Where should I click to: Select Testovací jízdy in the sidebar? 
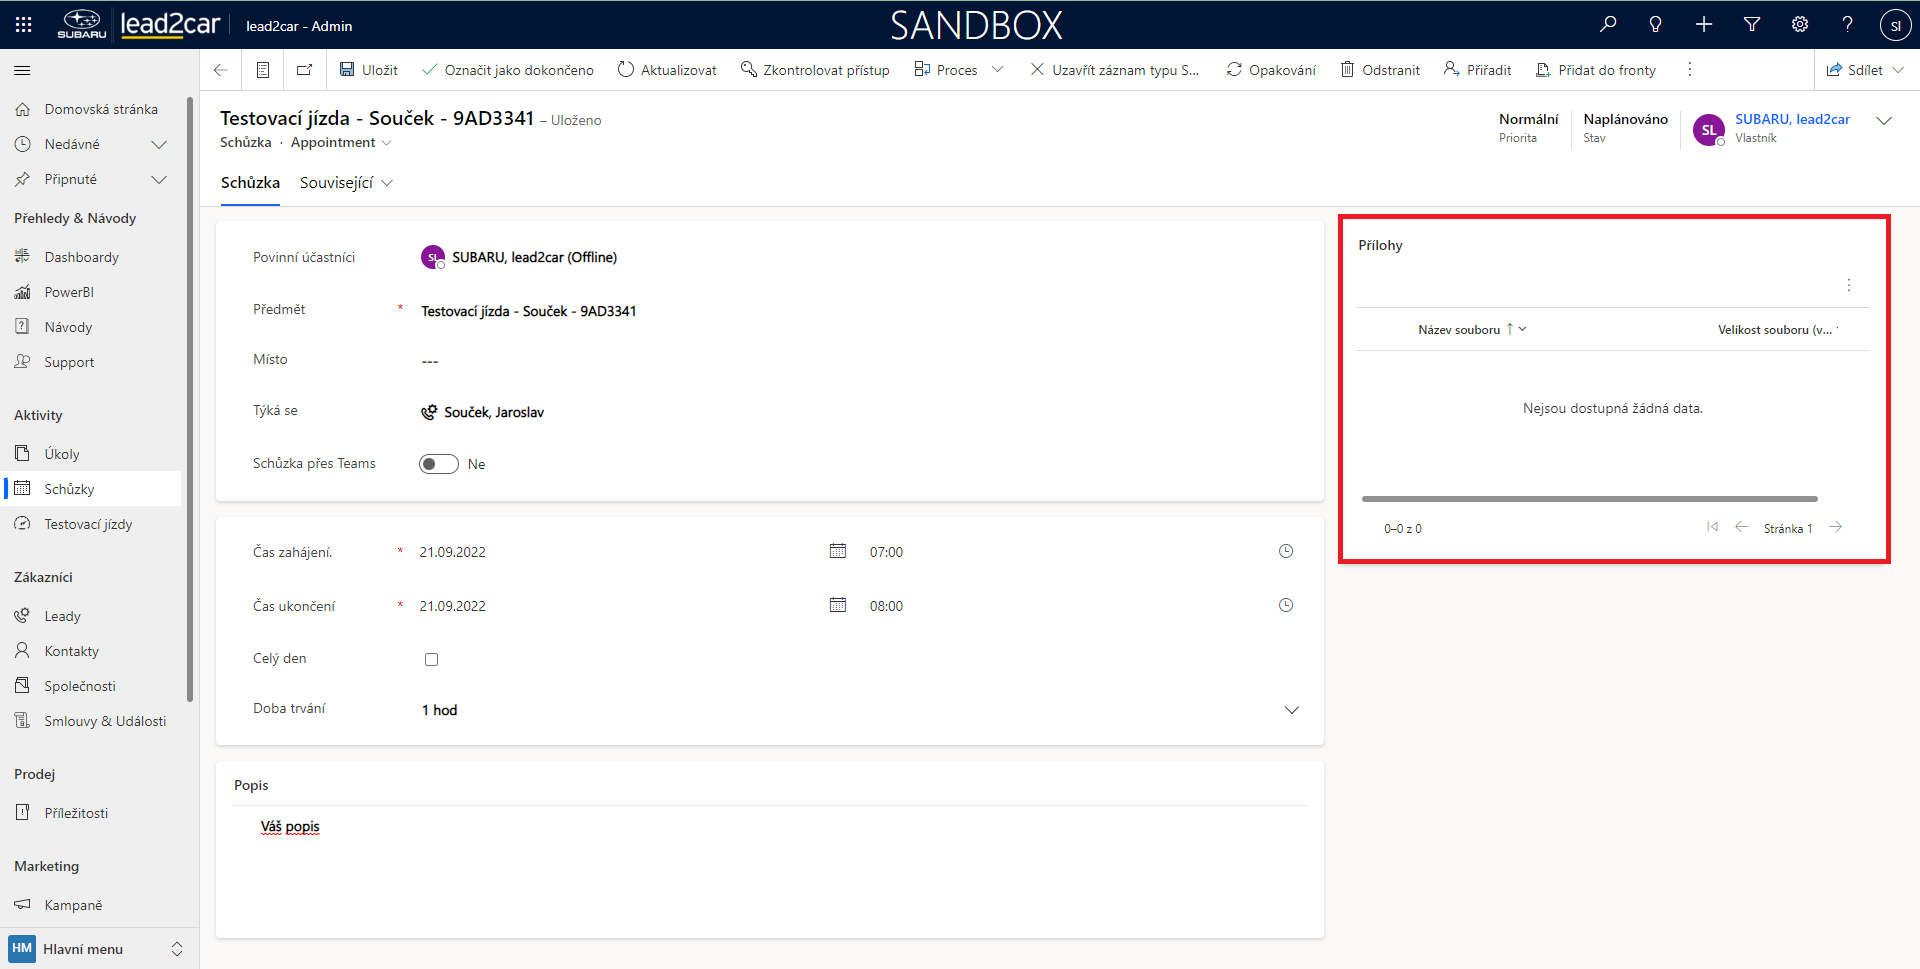pyautogui.click(x=88, y=524)
